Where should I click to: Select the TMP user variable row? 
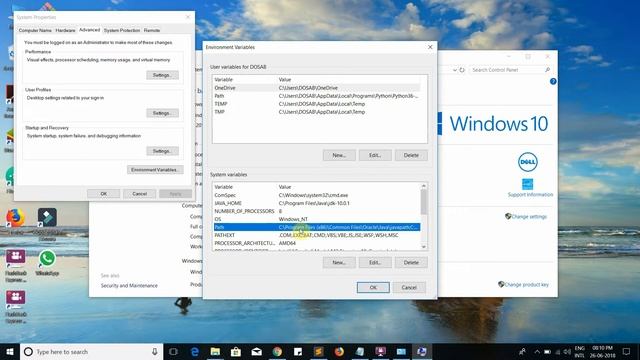tap(317, 112)
